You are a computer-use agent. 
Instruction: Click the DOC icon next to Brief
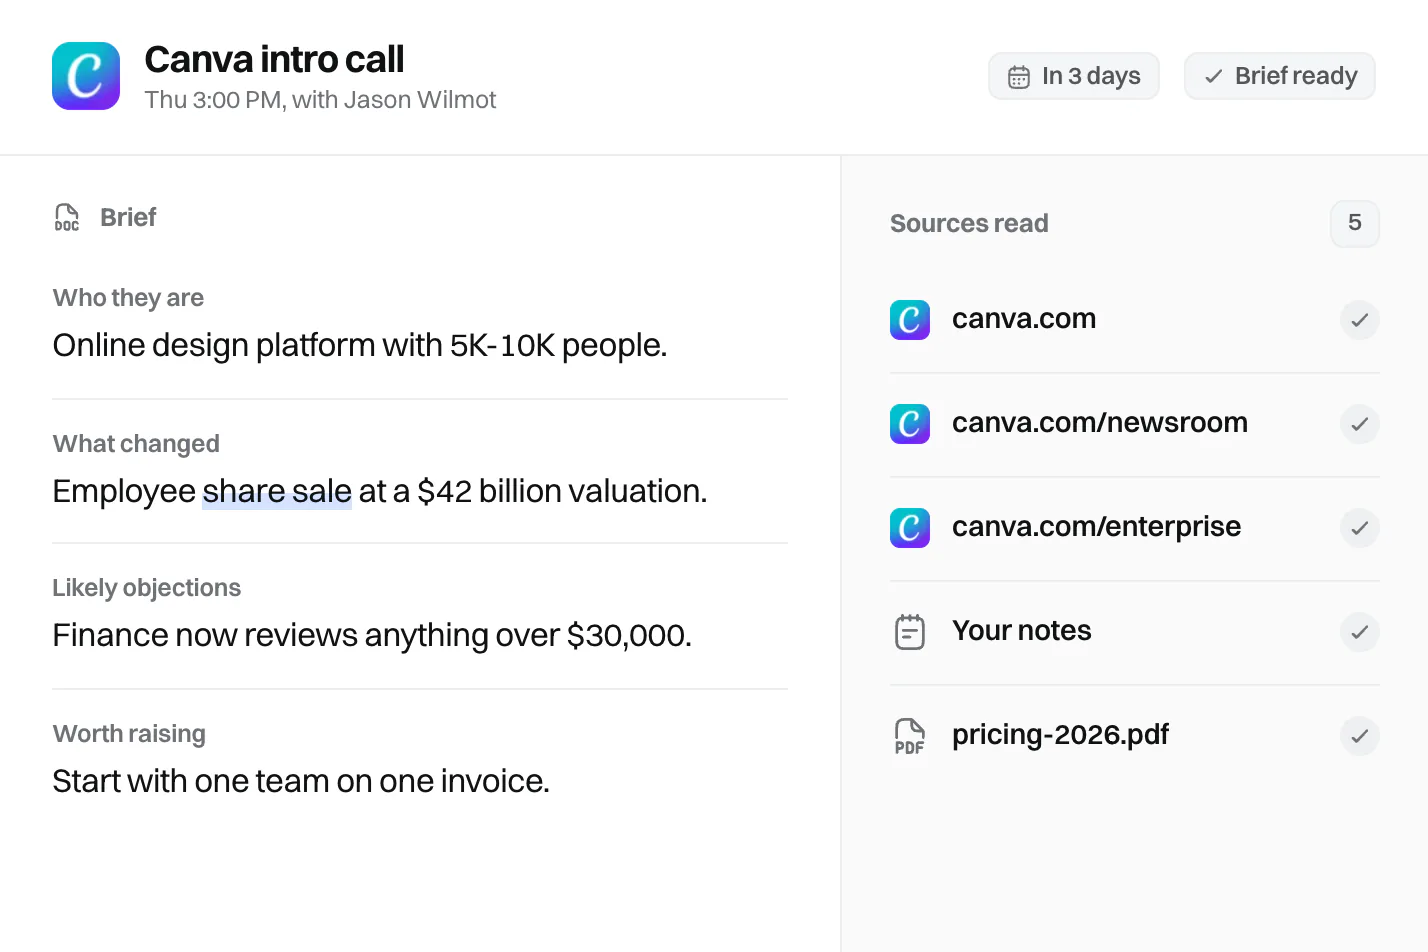tap(67, 218)
